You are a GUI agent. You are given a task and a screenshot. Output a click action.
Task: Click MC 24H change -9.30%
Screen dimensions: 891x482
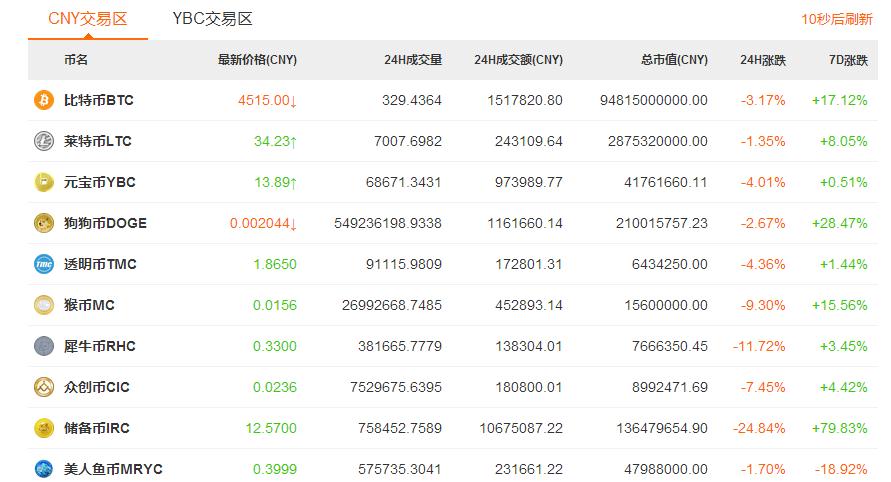[x=763, y=305]
